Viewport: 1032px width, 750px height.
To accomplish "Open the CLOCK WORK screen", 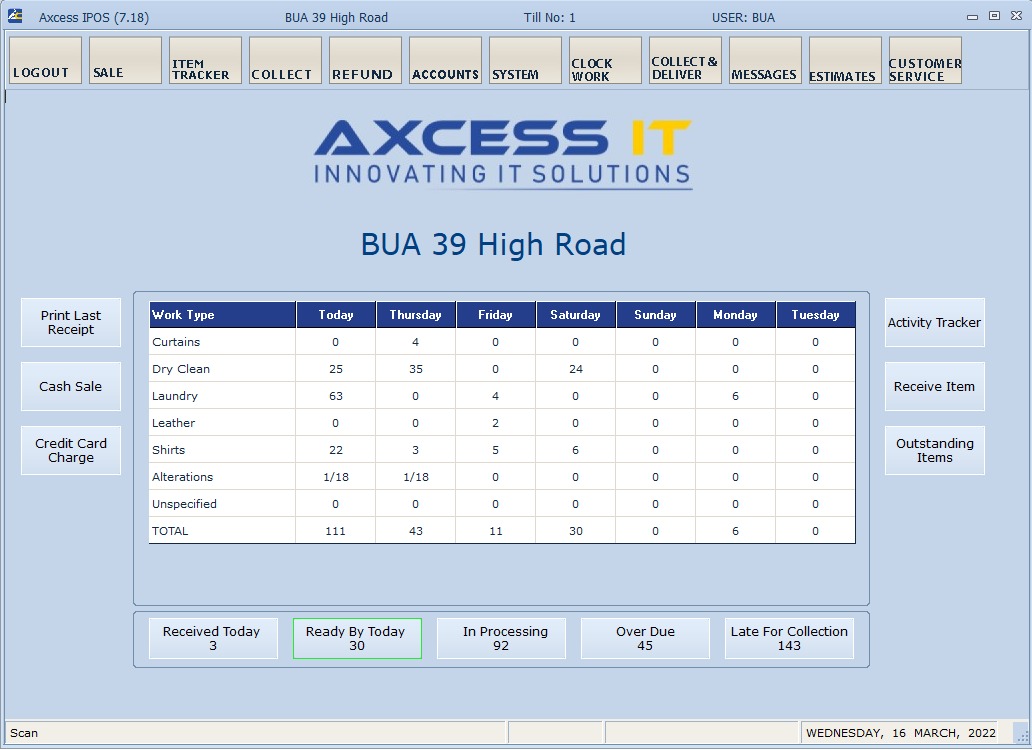I will (x=604, y=60).
